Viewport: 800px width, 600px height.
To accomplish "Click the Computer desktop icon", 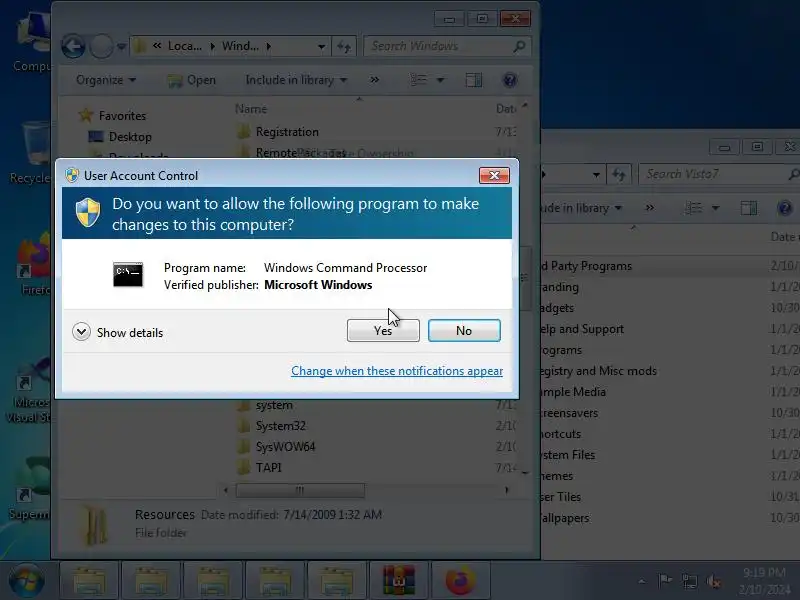I will (33, 43).
